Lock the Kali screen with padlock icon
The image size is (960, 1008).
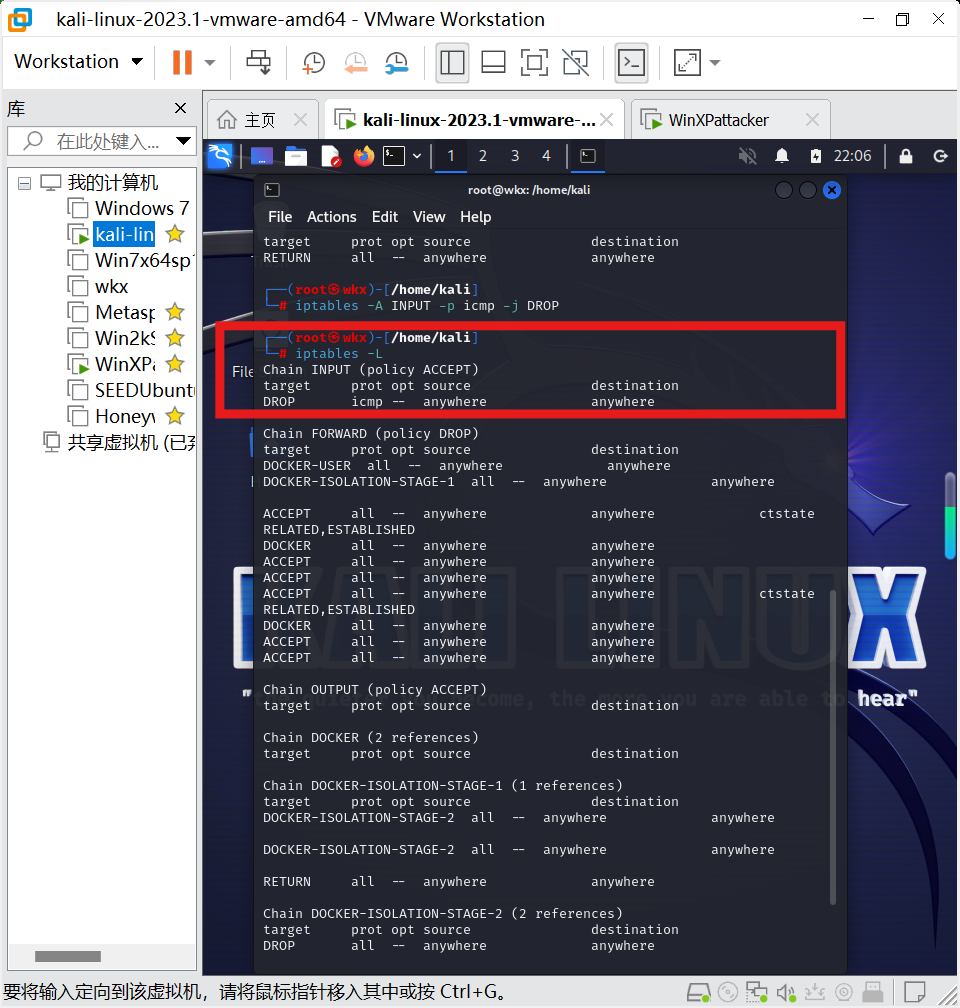tap(906, 156)
